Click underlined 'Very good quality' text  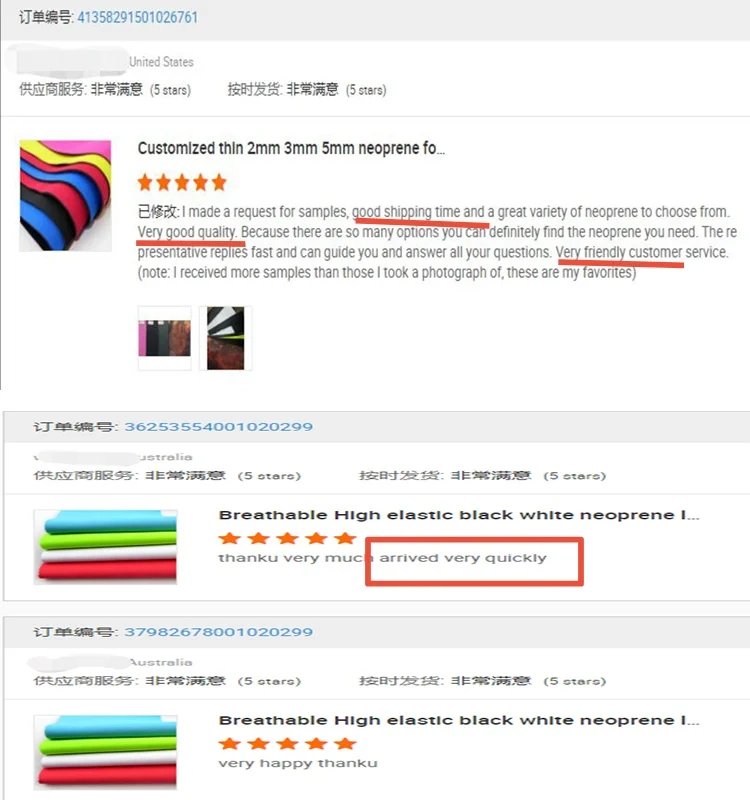[x=187, y=232]
